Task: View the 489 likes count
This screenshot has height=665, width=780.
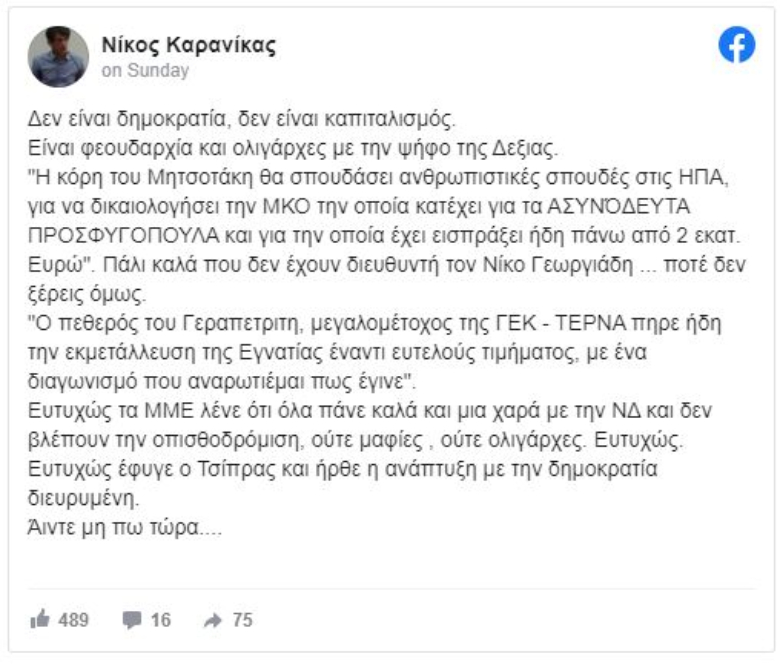Action: (x=74, y=620)
